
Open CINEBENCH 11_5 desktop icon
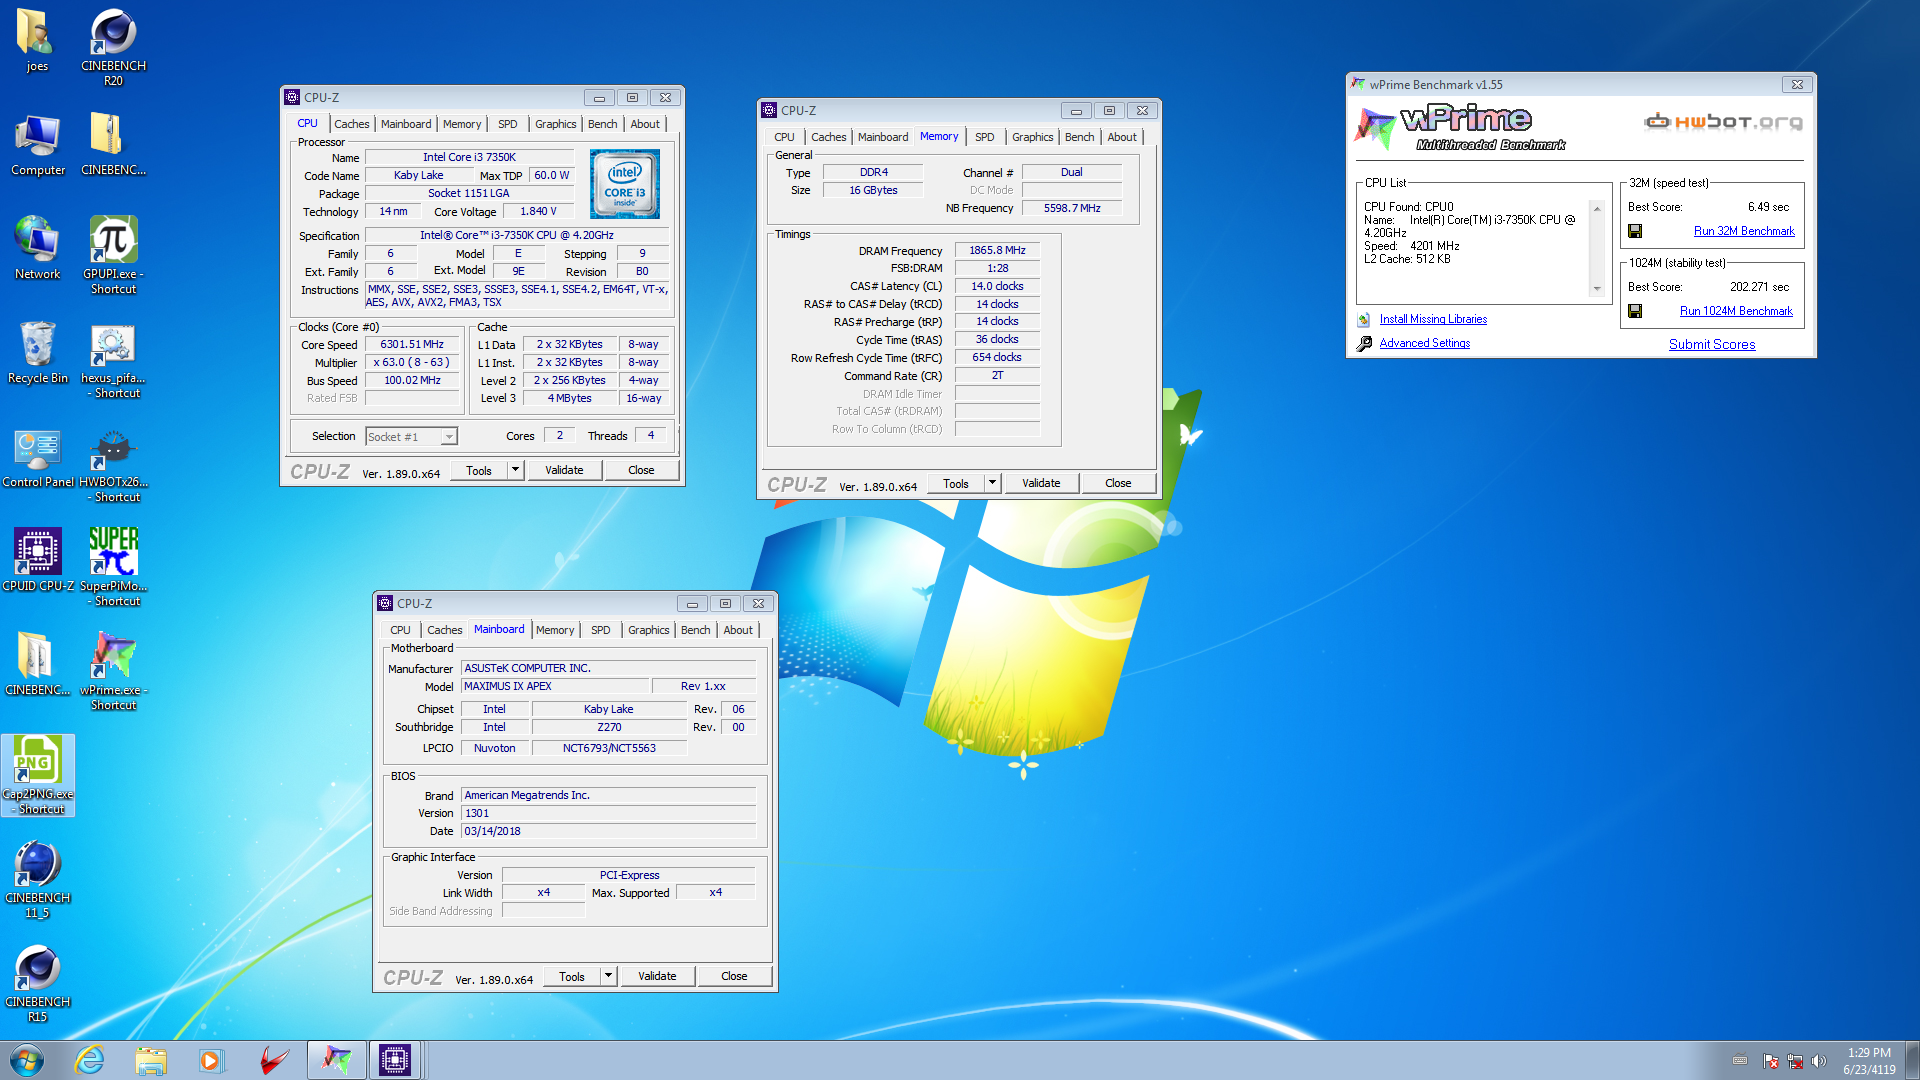pyautogui.click(x=37, y=879)
